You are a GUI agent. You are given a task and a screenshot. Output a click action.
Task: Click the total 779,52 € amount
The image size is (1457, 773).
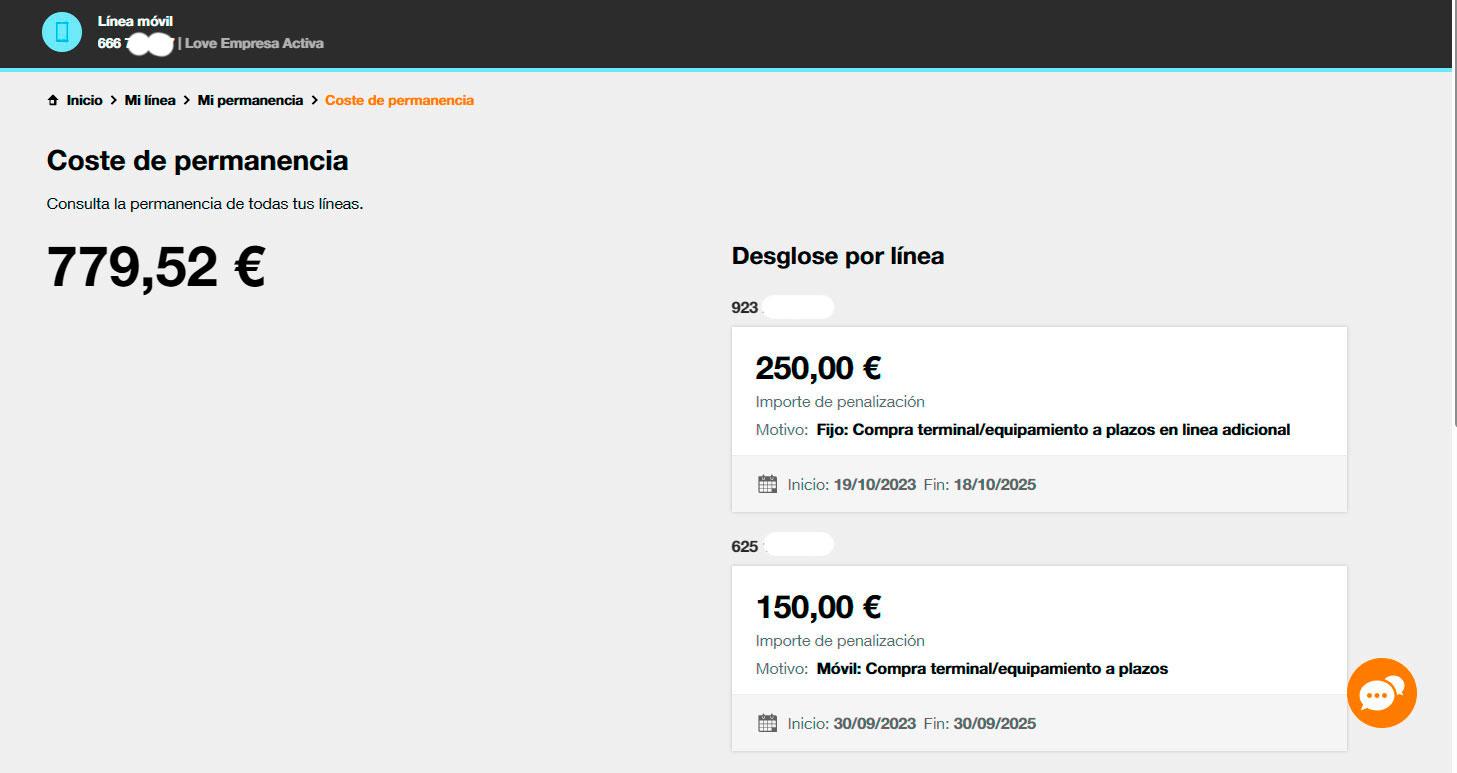[156, 267]
